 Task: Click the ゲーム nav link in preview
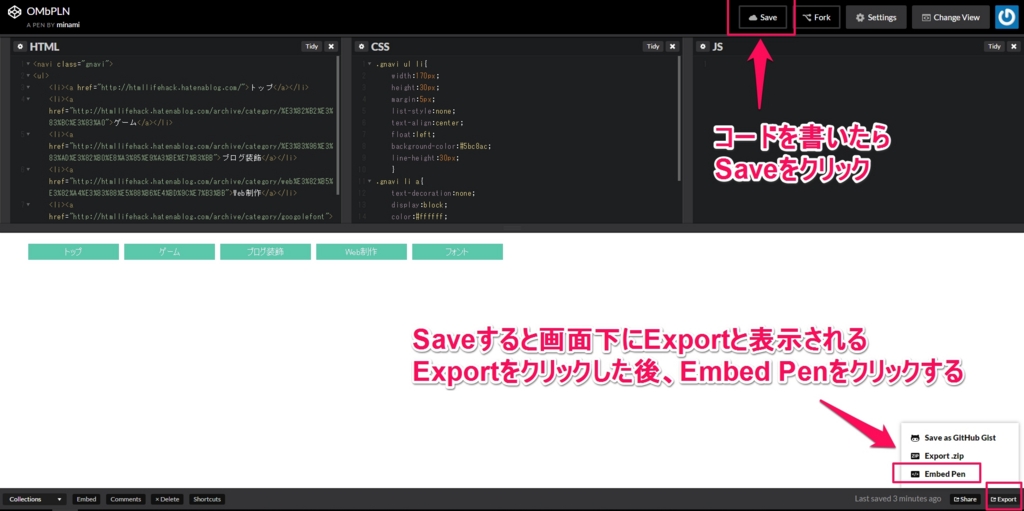point(169,252)
